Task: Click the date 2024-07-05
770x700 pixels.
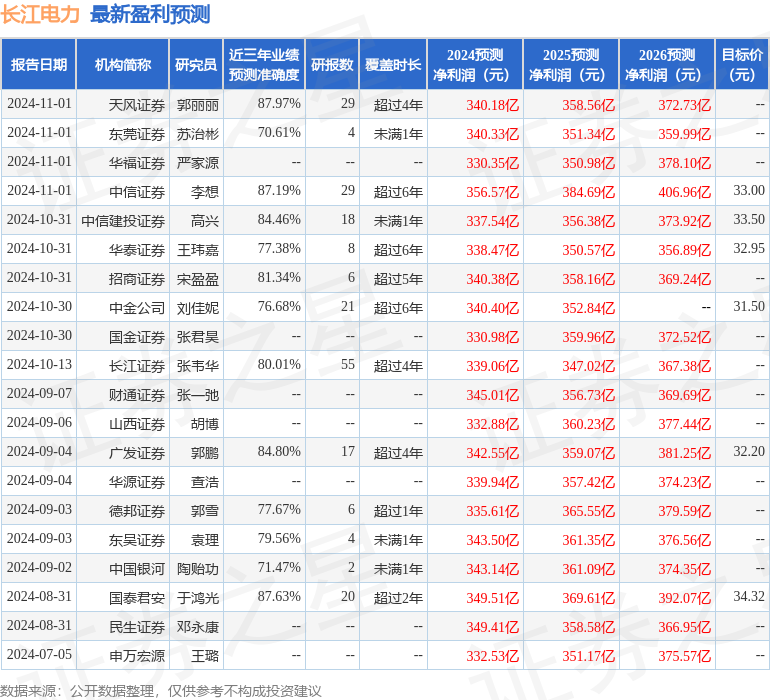Action: pos(39,654)
